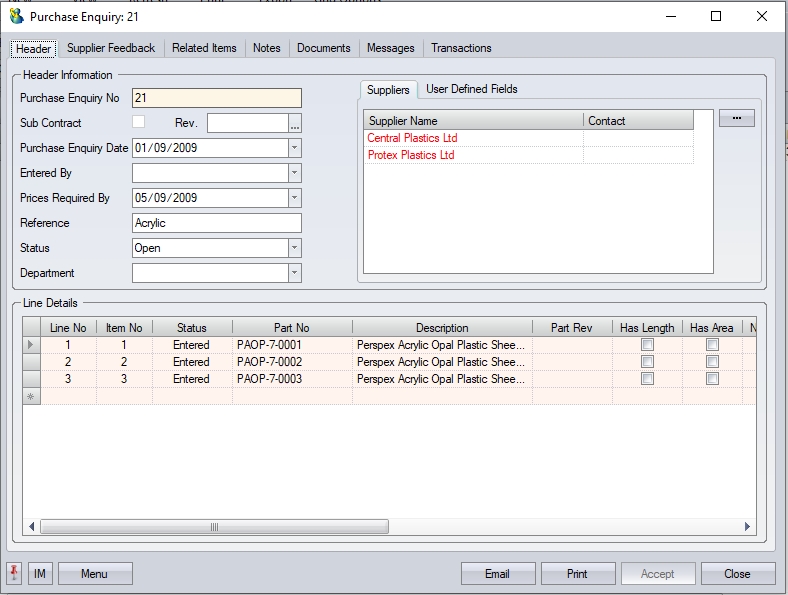This screenshot has height=595, width=788.
Task: Click the IM instant message button
Action: 40,573
